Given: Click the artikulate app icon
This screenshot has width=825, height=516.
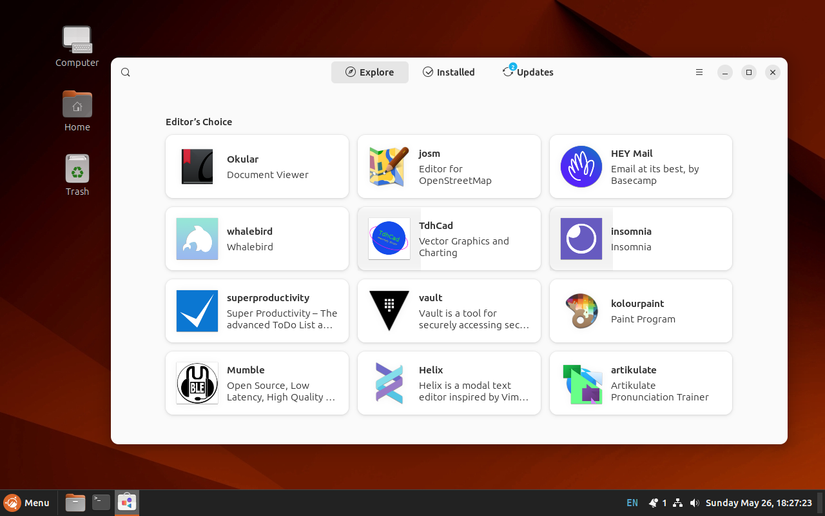Looking at the screenshot, I should coord(581,383).
